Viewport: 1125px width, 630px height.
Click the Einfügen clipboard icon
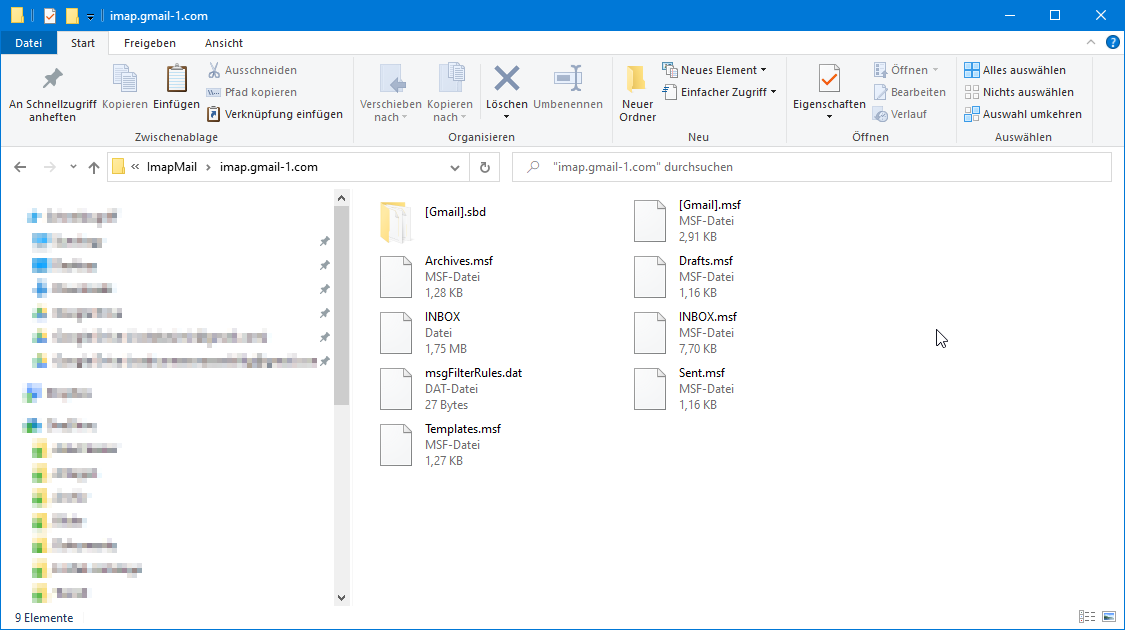pos(176,88)
